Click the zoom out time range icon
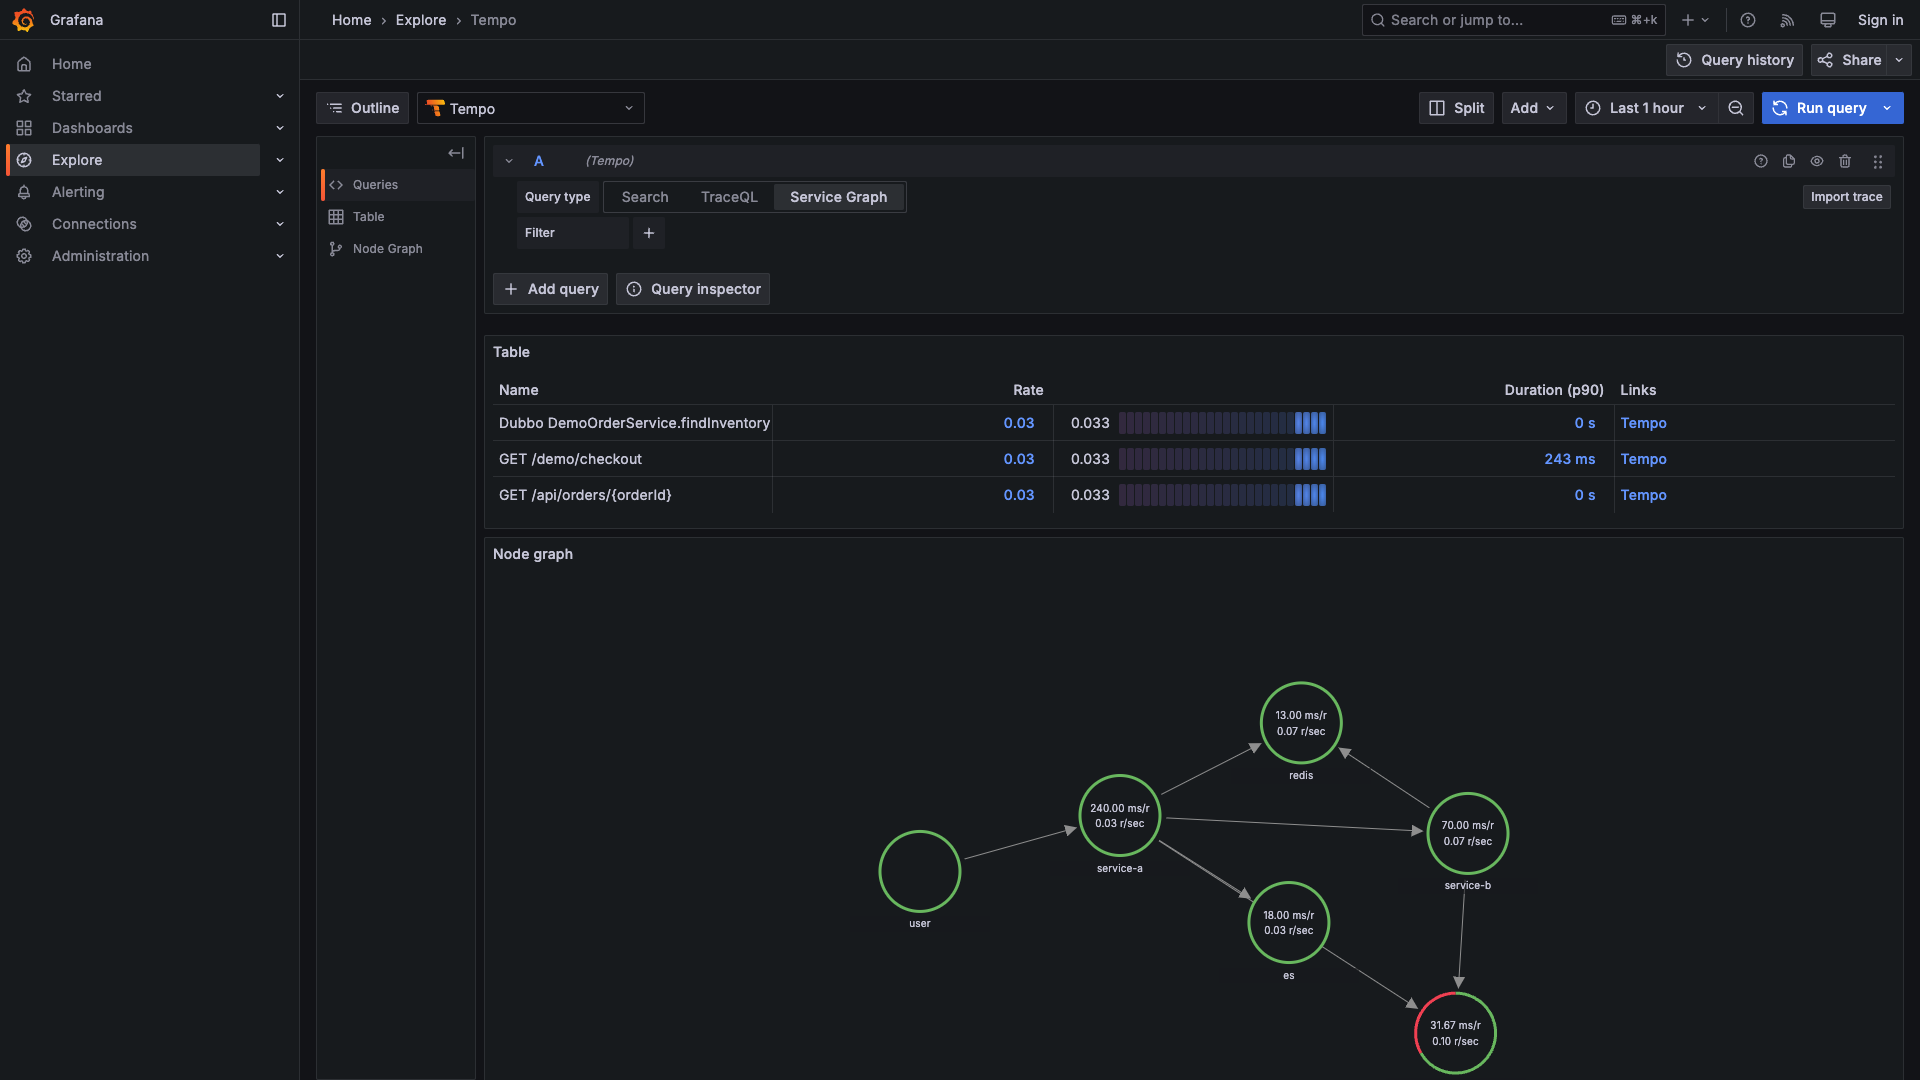 point(1736,108)
